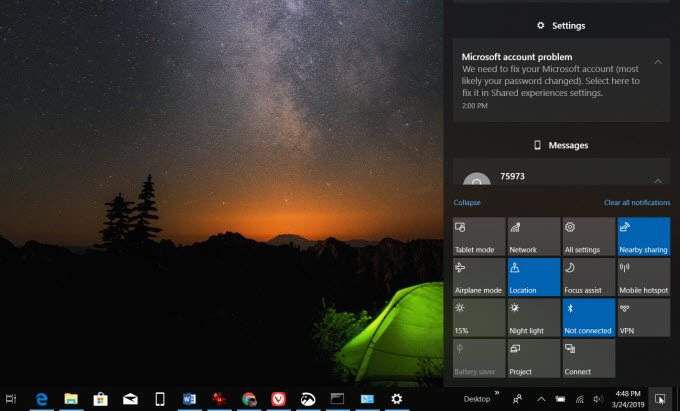This screenshot has height=411, width=680.
Task: Launch Vivaldi browser from the taskbar
Action: 278,399
